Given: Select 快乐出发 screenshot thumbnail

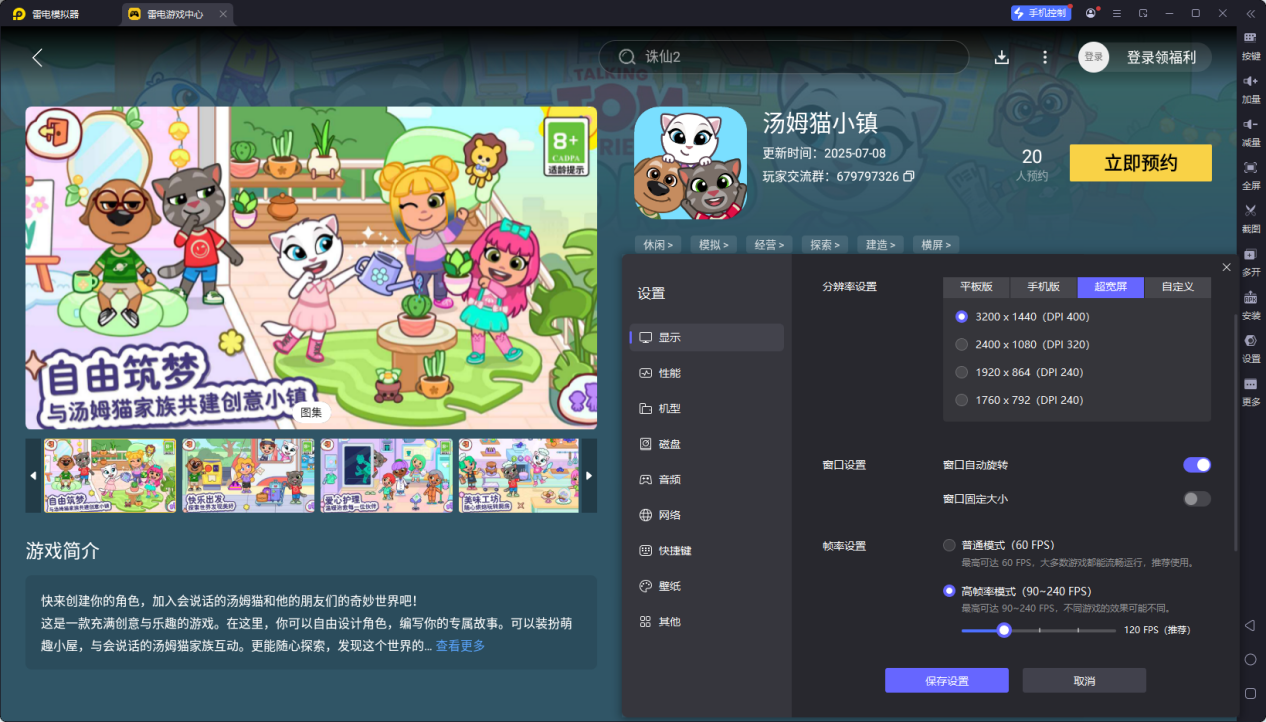Looking at the screenshot, I should coord(248,476).
